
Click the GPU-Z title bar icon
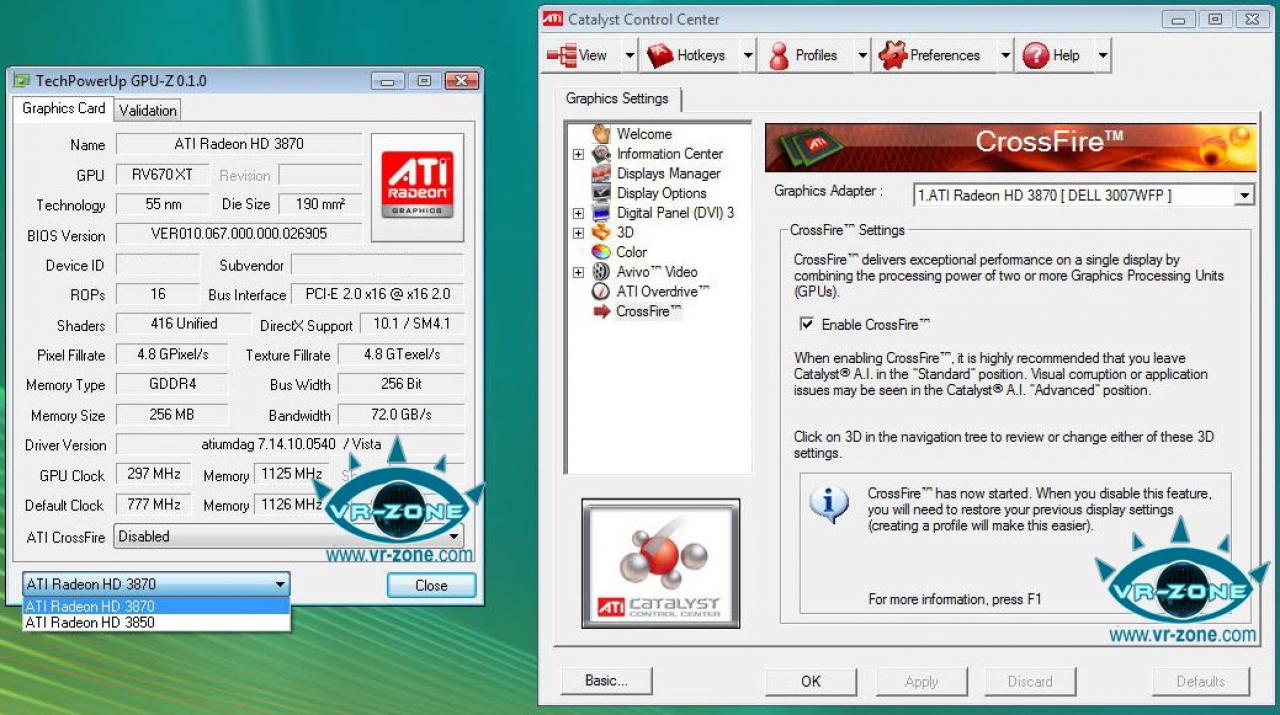tap(21, 81)
